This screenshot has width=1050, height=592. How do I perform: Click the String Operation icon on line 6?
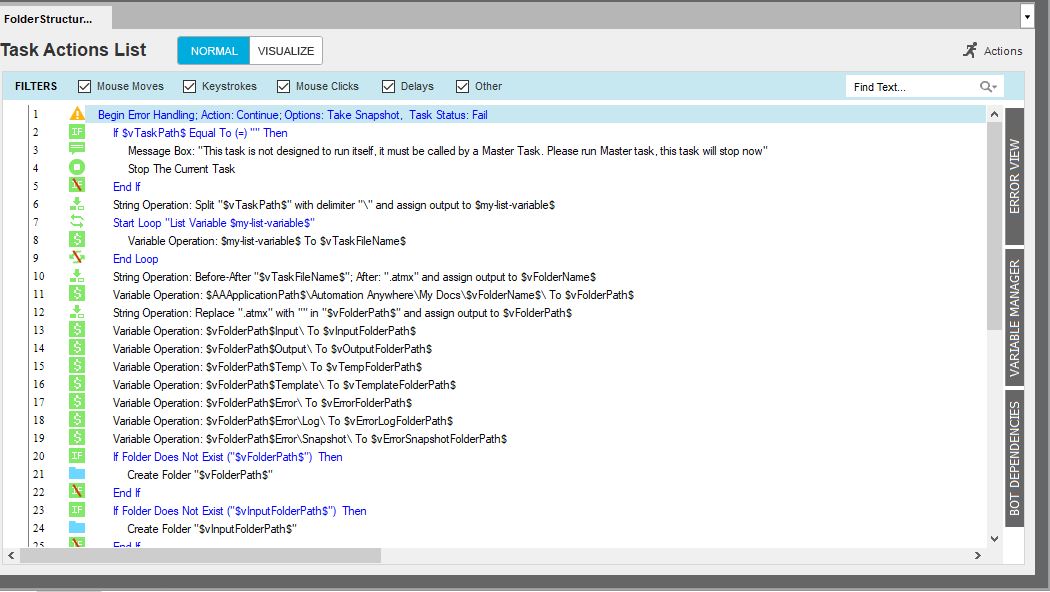coord(77,205)
